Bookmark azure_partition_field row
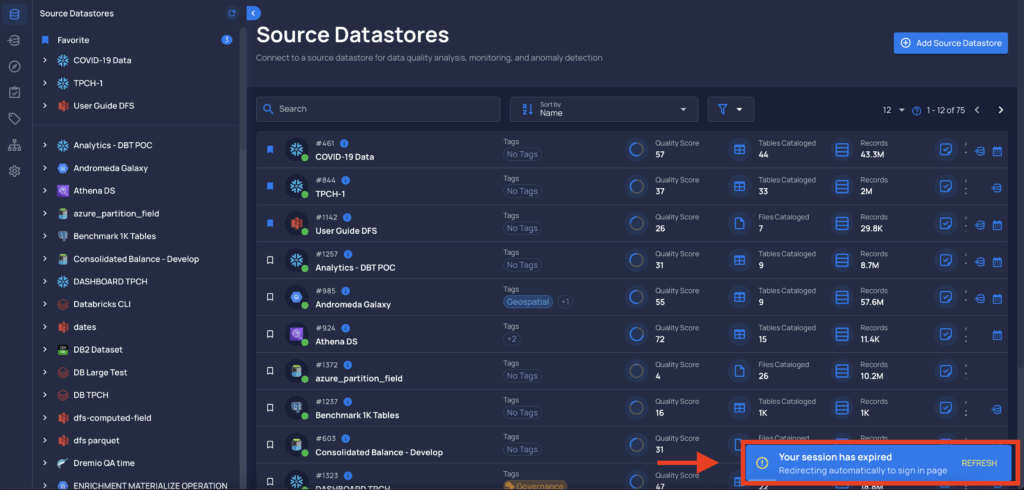This screenshot has width=1024, height=490. 270,371
